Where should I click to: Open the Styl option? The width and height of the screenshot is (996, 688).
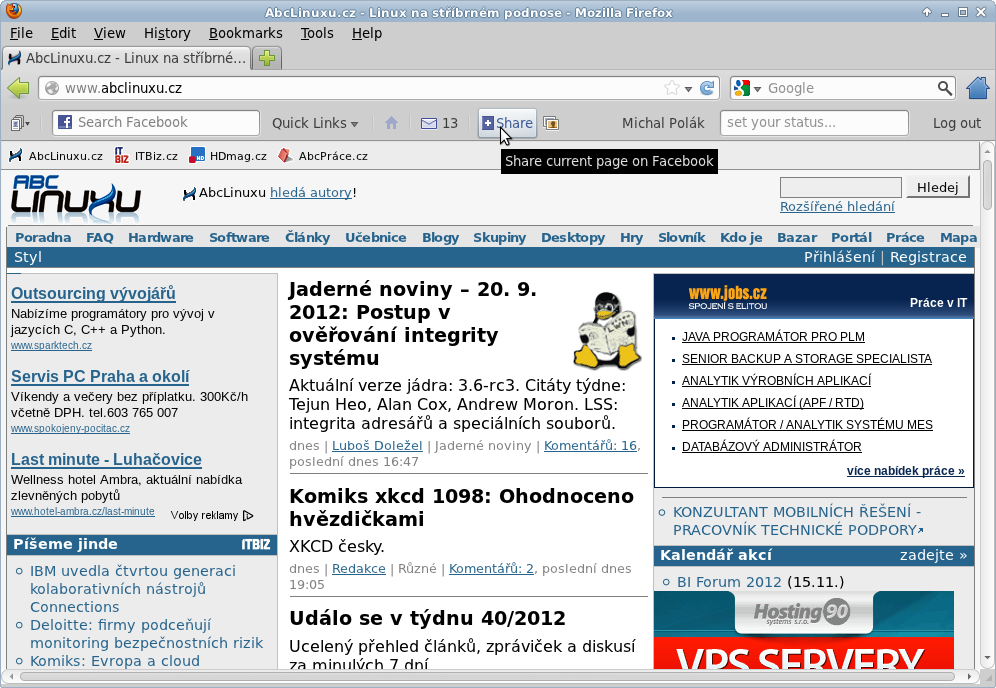coord(28,257)
